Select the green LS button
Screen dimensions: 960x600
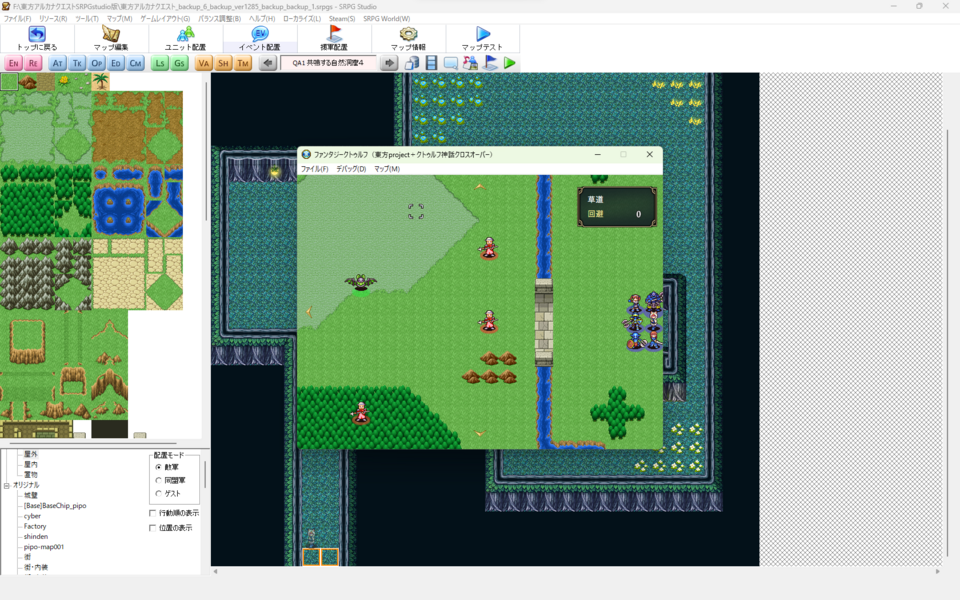tap(160, 63)
